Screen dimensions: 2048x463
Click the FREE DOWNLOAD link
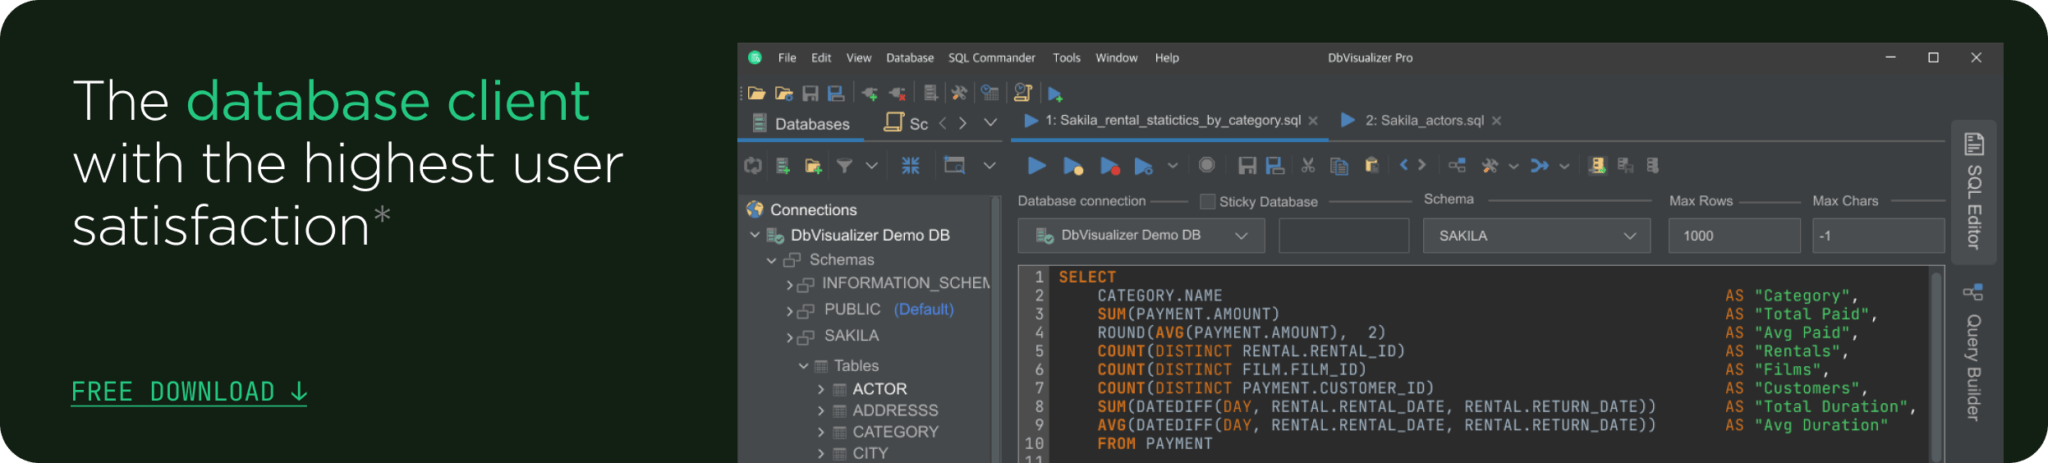pos(189,392)
